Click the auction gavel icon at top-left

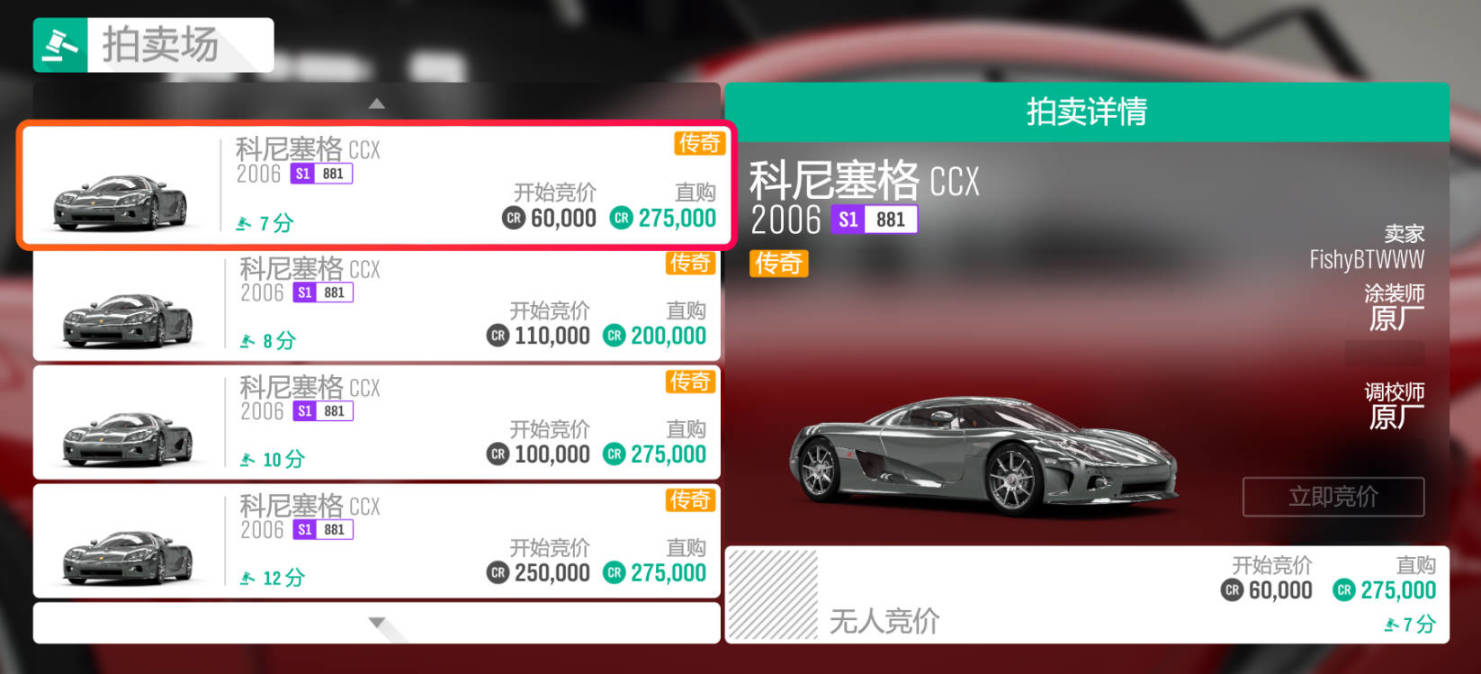tap(59, 45)
